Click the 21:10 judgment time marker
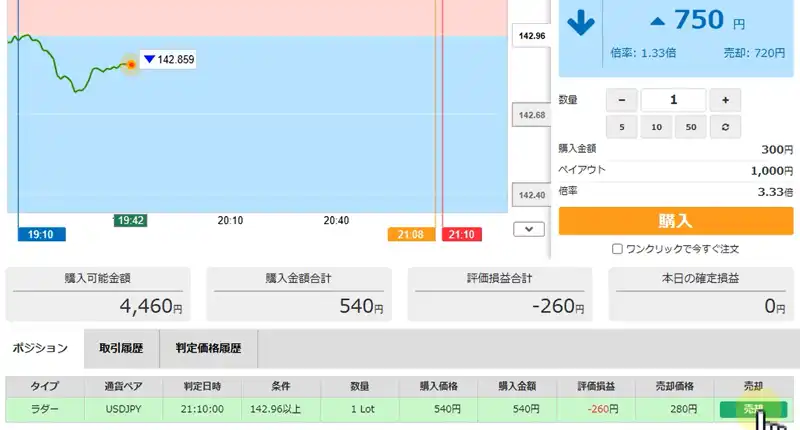The height and width of the screenshot is (430, 800). (462, 235)
